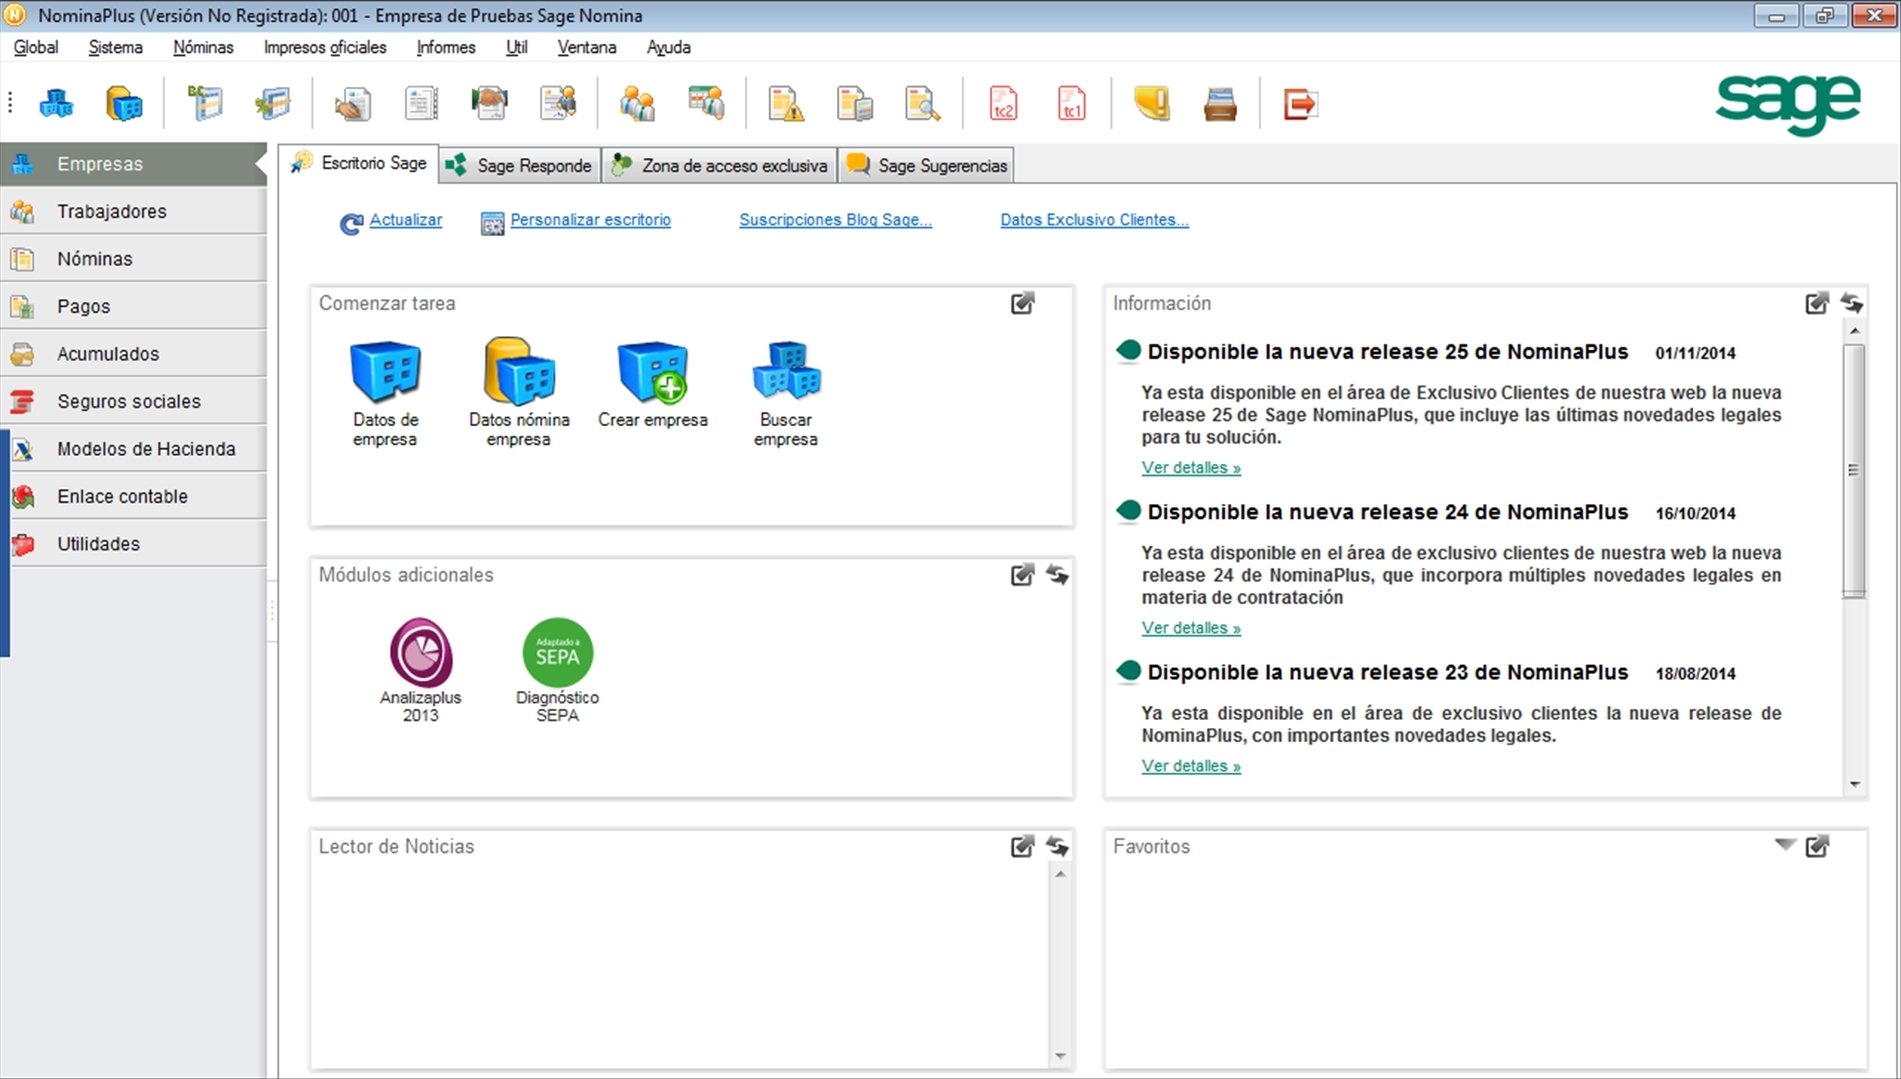Image resolution: width=1901 pixels, height=1079 pixels.
Task: Open the tc2 document toolbar icon
Action: 1003,104
